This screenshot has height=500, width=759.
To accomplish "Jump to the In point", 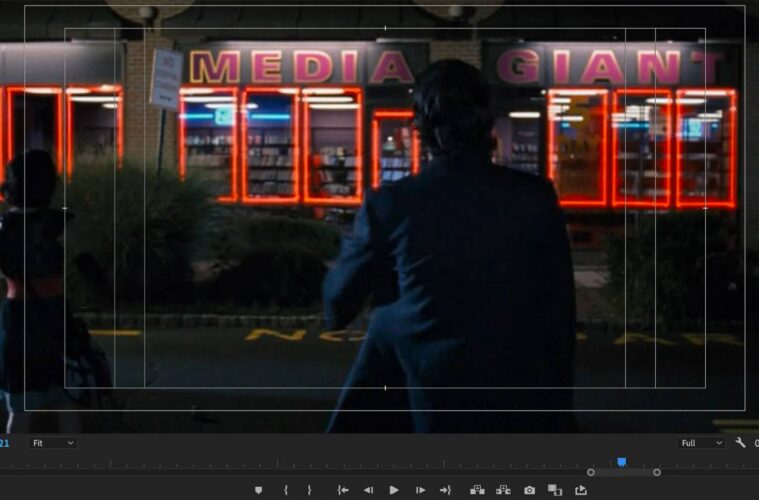I will click(x=343, y=490).
